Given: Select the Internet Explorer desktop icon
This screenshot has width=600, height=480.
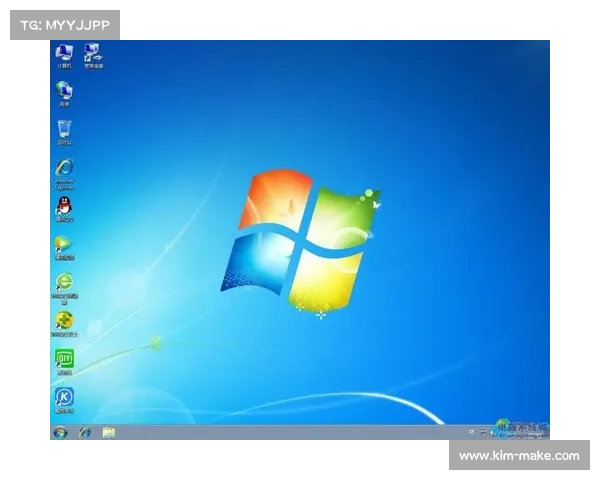Looking at the screenshot, I should (x=64, y=174).
